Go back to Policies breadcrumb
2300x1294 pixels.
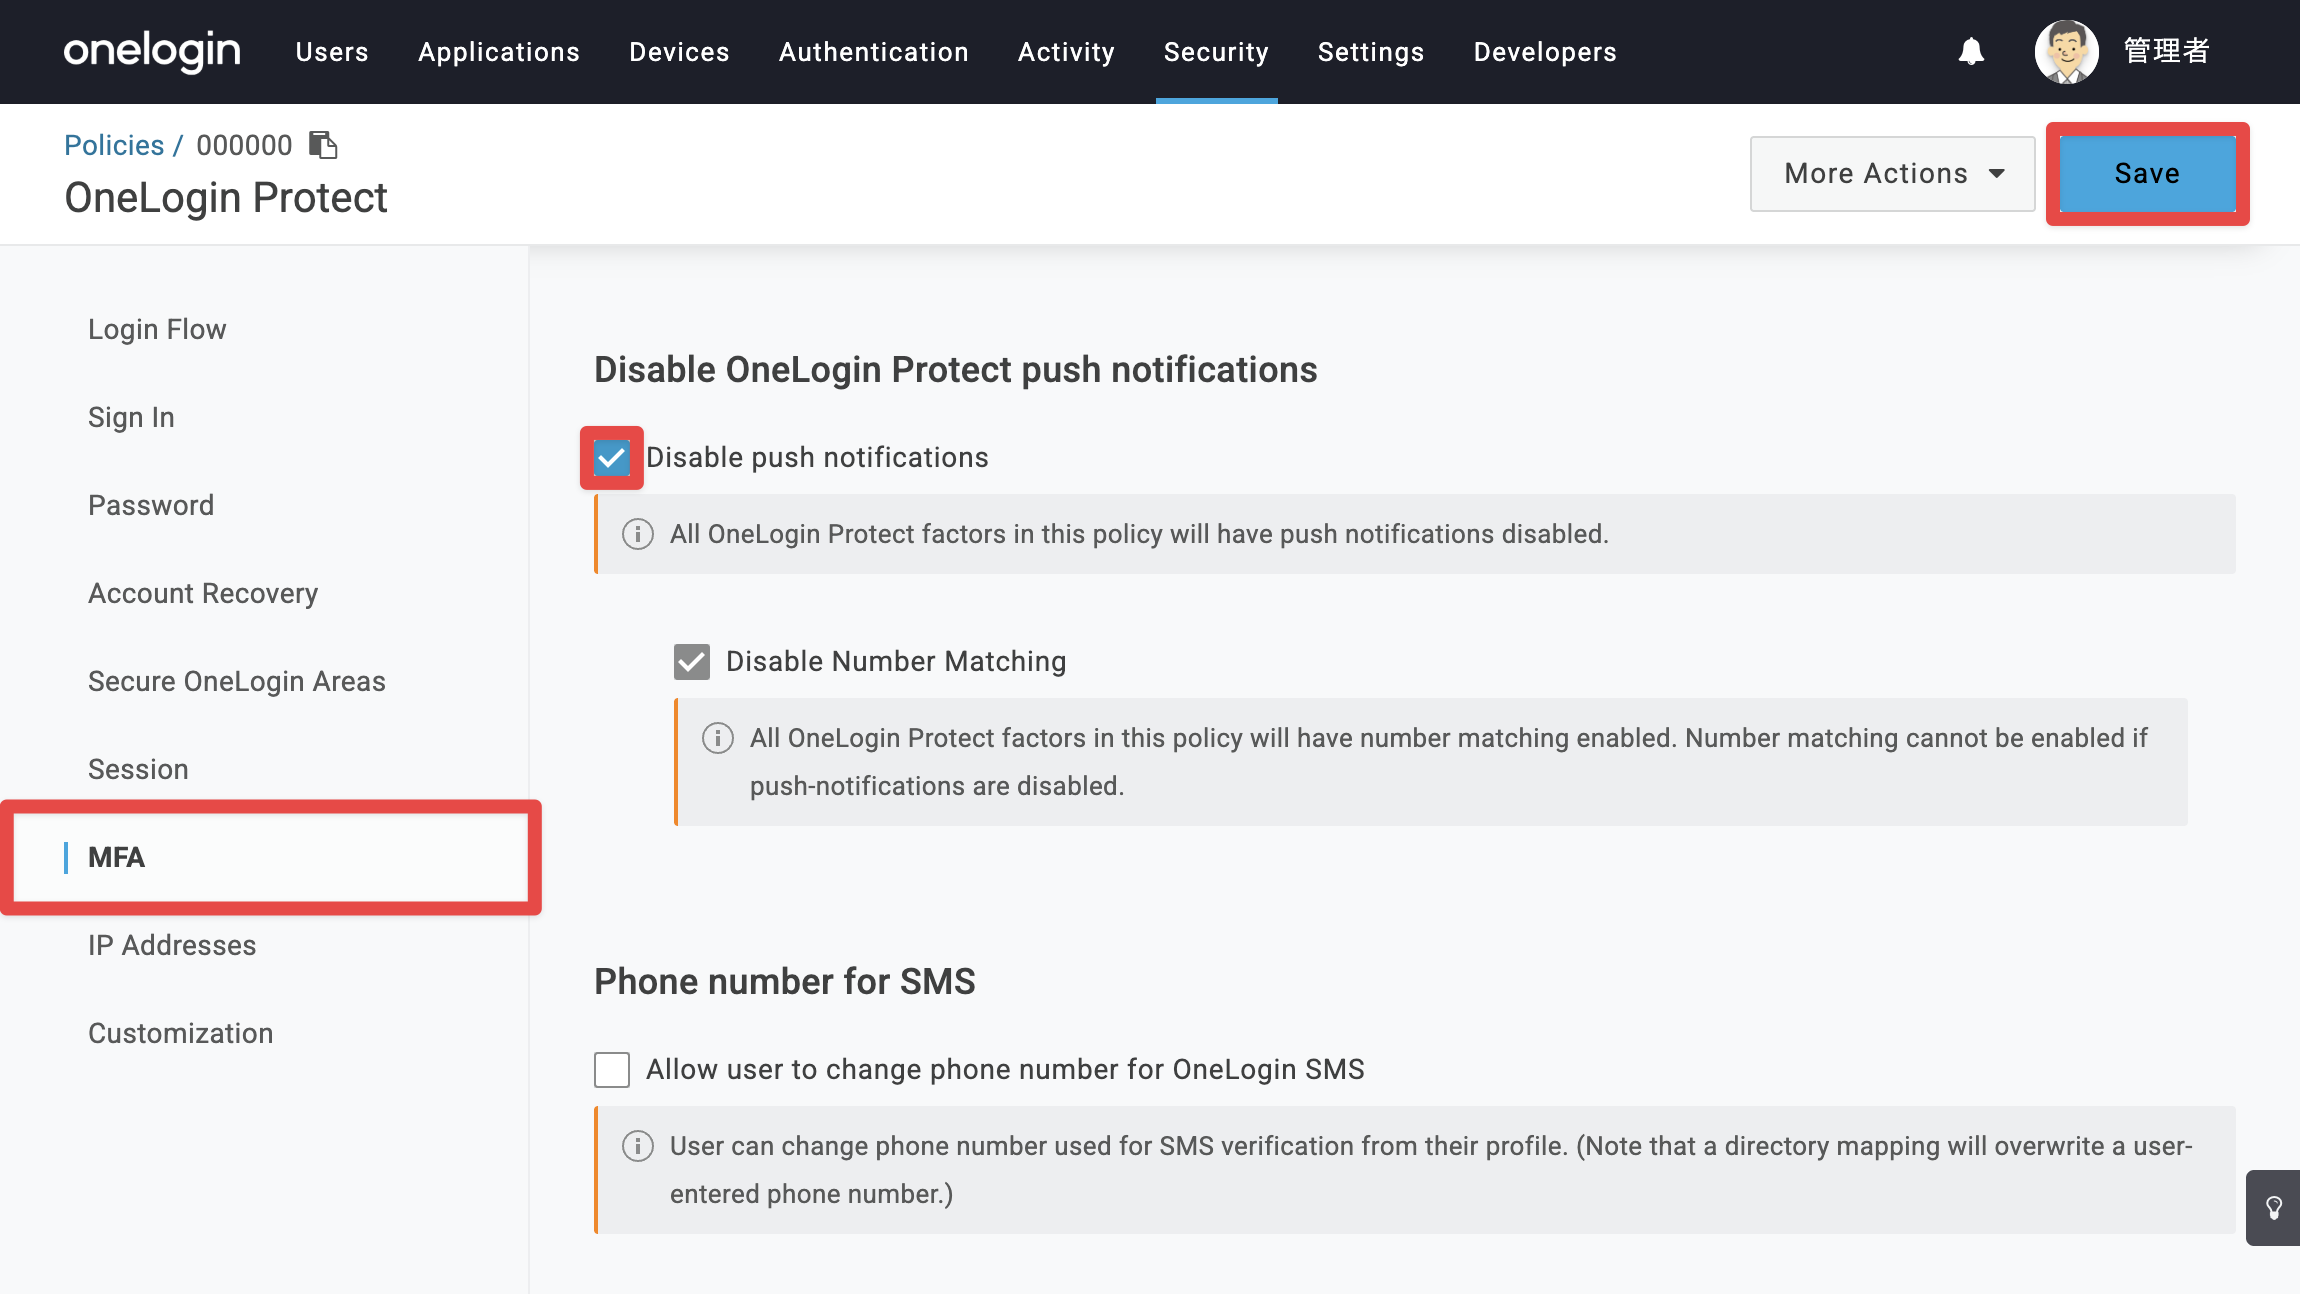click(x=114, y=145)
